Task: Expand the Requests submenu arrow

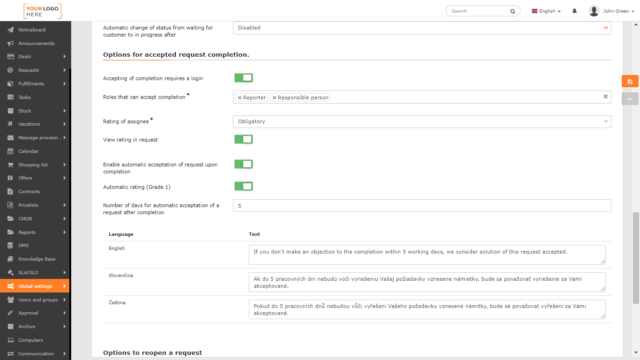Action: (64, 70)
